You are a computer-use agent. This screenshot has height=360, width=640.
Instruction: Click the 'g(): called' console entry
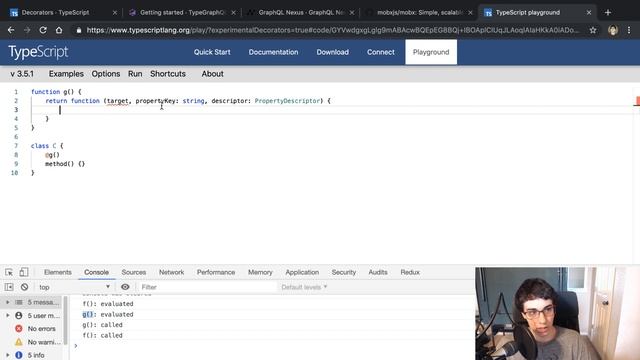pyautogui.click(x=102, y=325)
